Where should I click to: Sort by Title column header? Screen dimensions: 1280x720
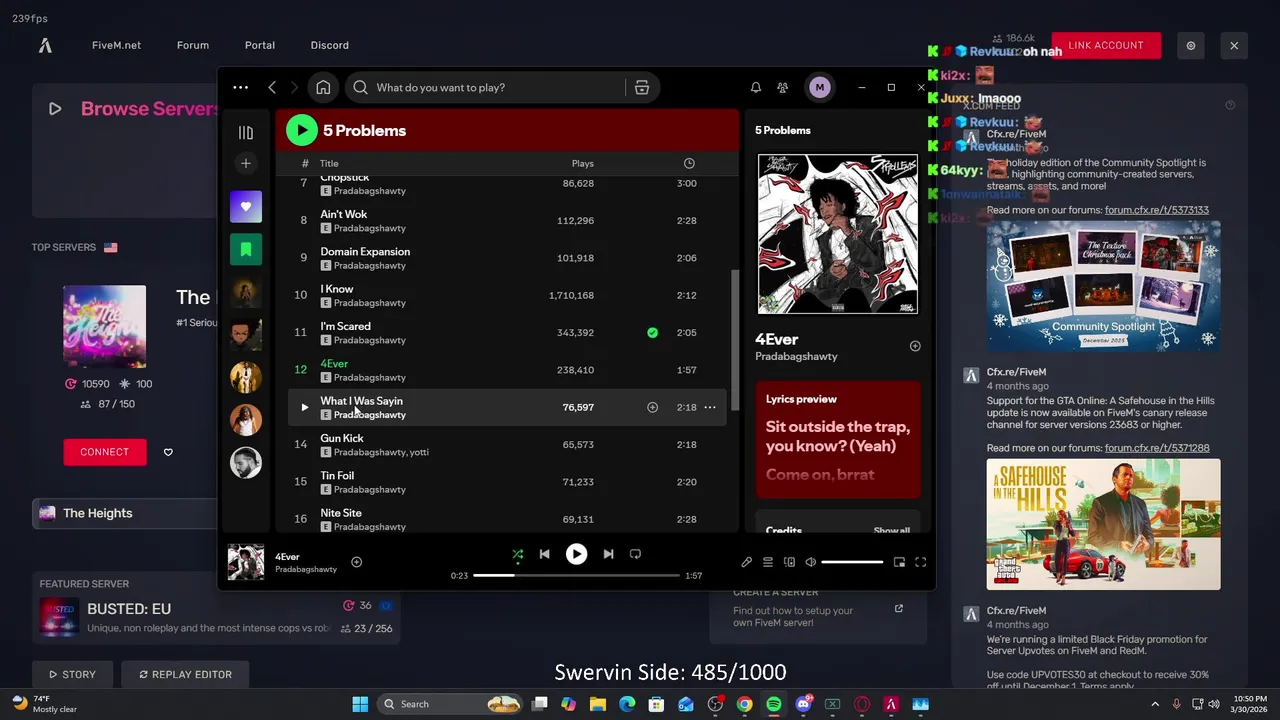coord(329,163)
